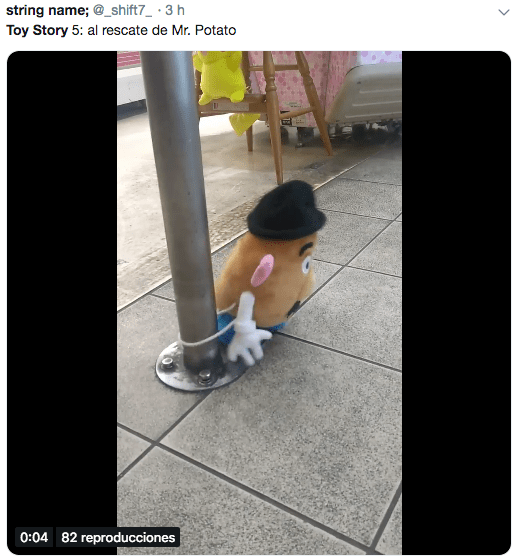
Task: Click the white glove hand on the toy
Action: (249, 330)
